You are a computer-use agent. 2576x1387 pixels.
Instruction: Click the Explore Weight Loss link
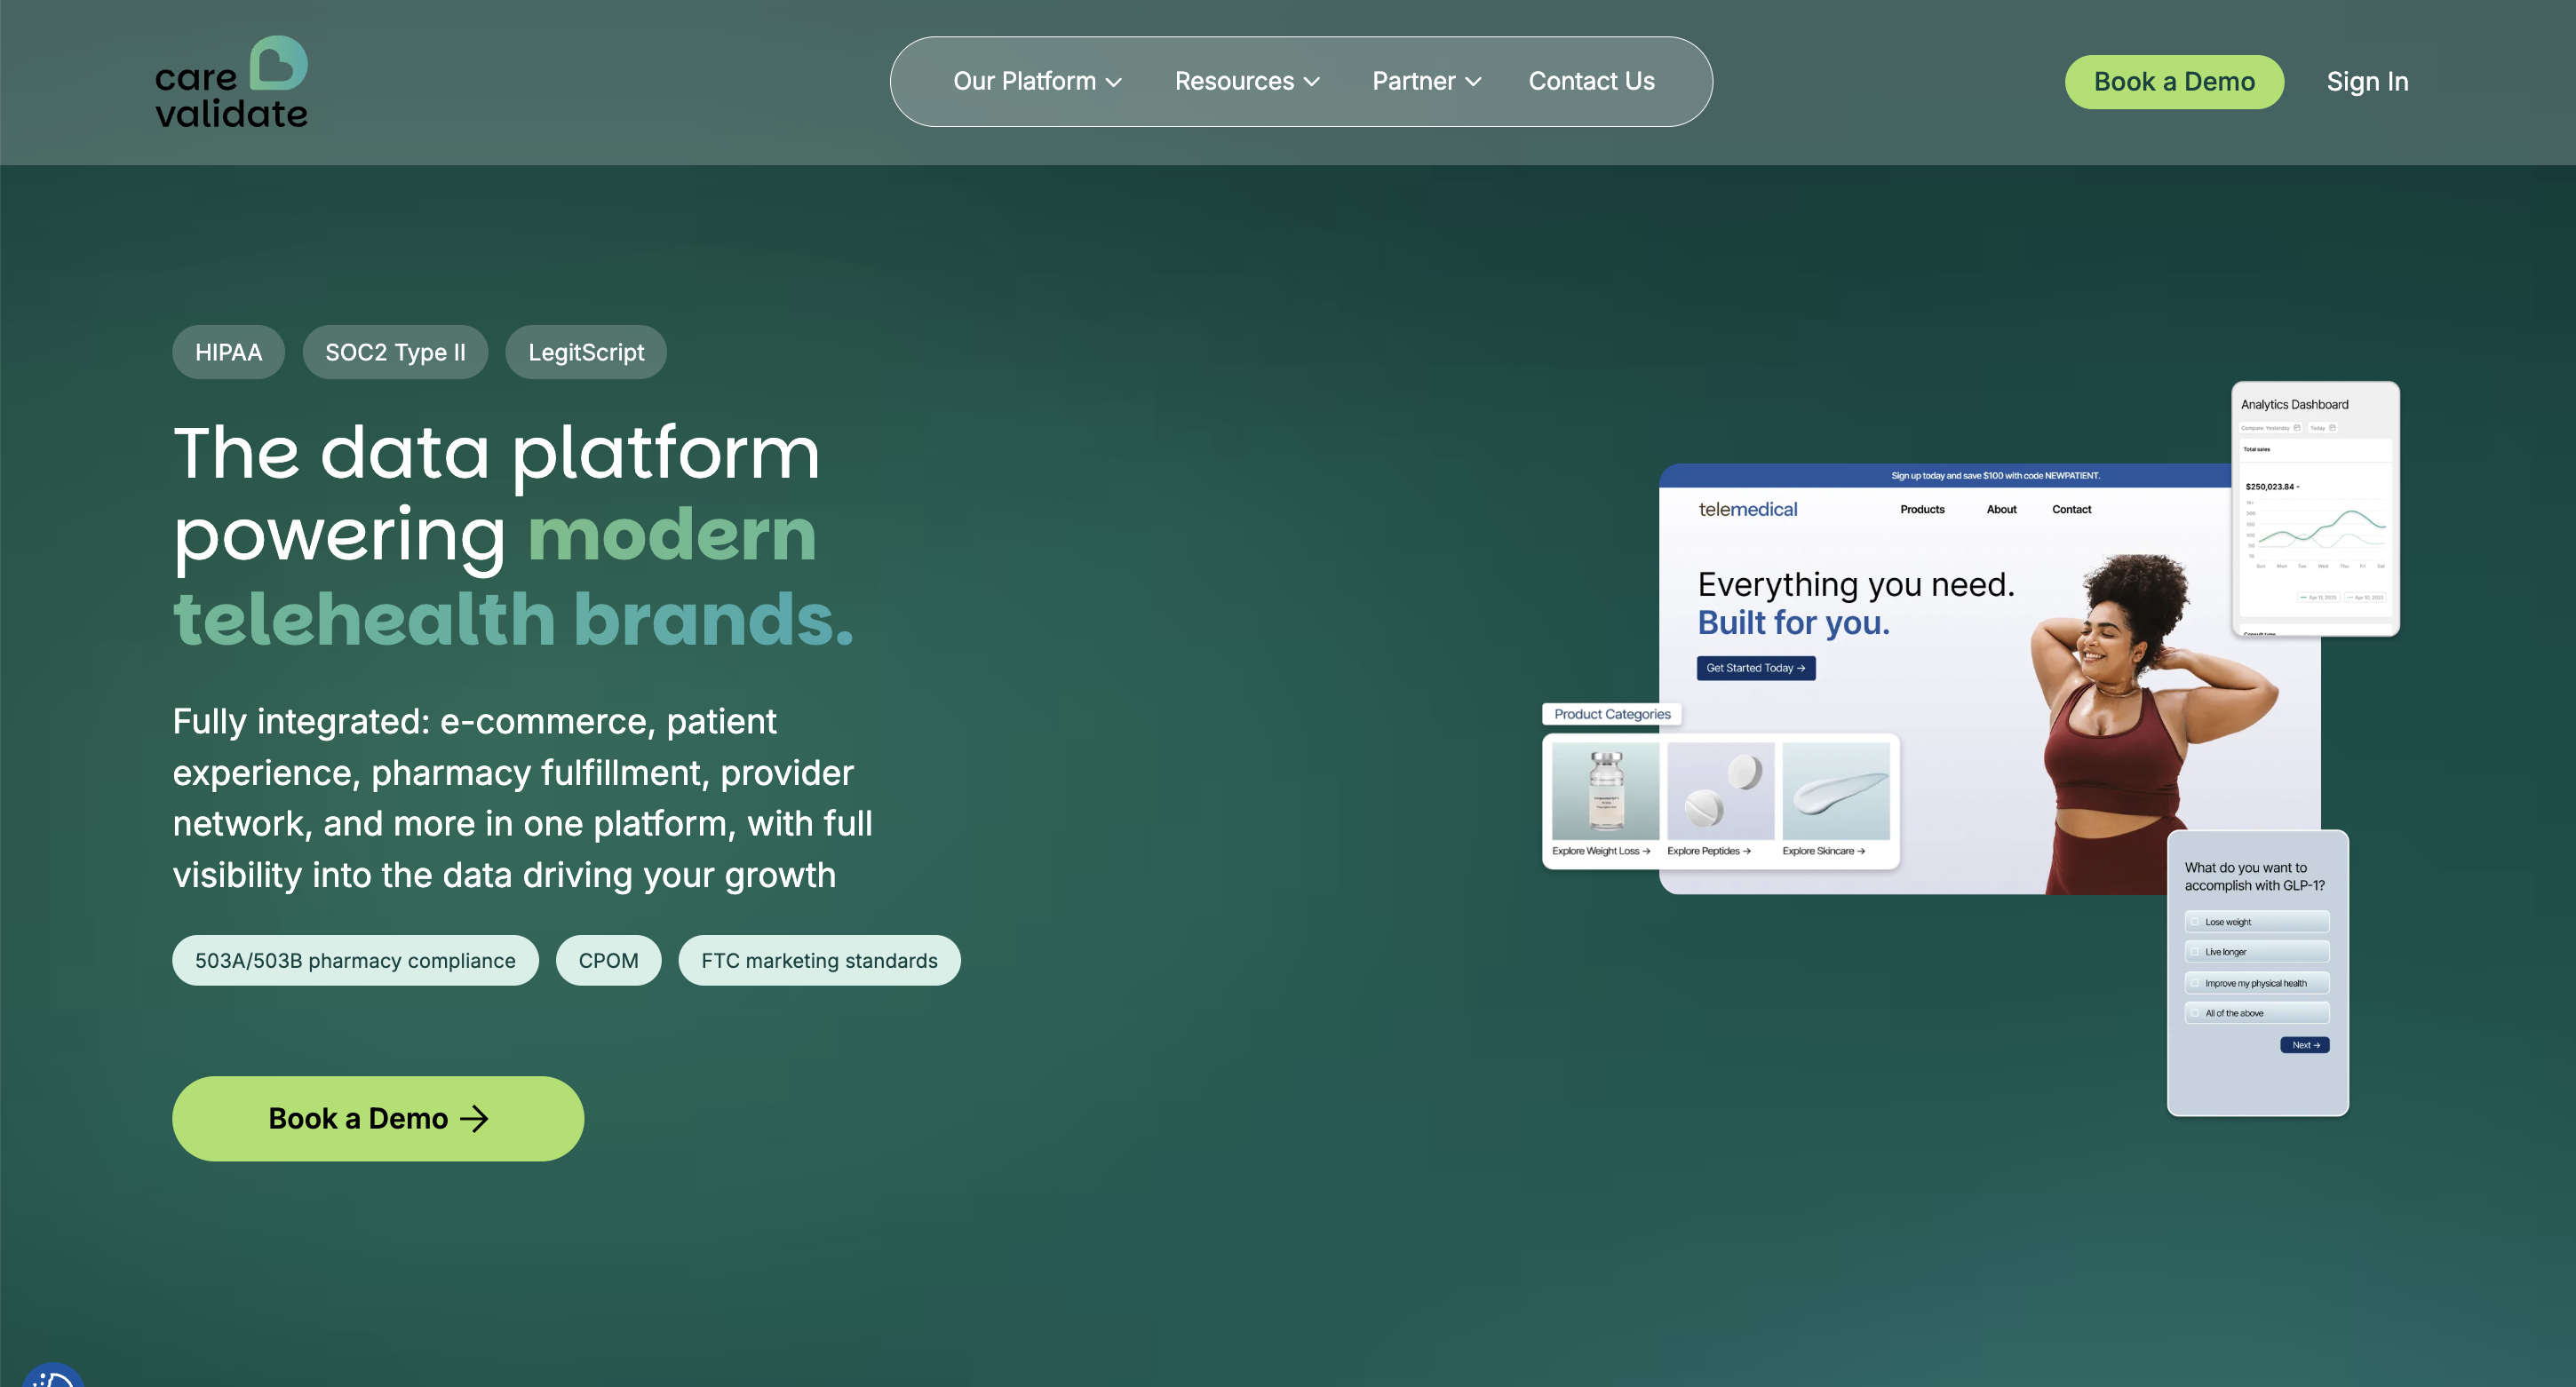click(x=1600, y=851)
